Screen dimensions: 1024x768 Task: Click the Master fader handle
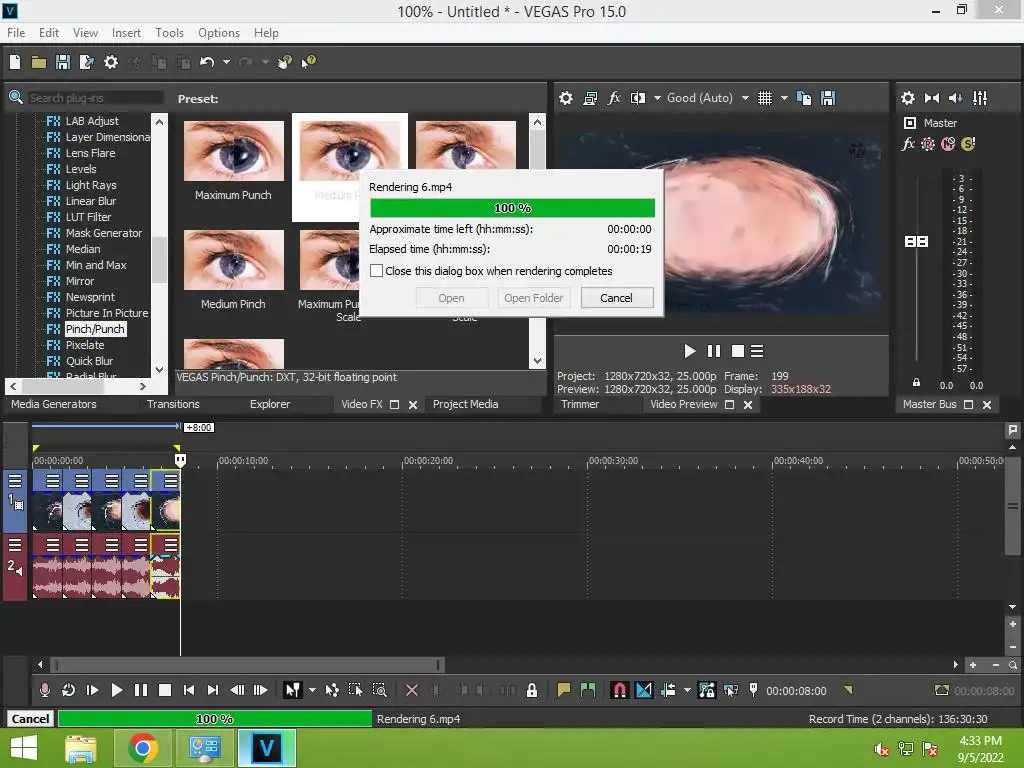(x=916, y=242)
